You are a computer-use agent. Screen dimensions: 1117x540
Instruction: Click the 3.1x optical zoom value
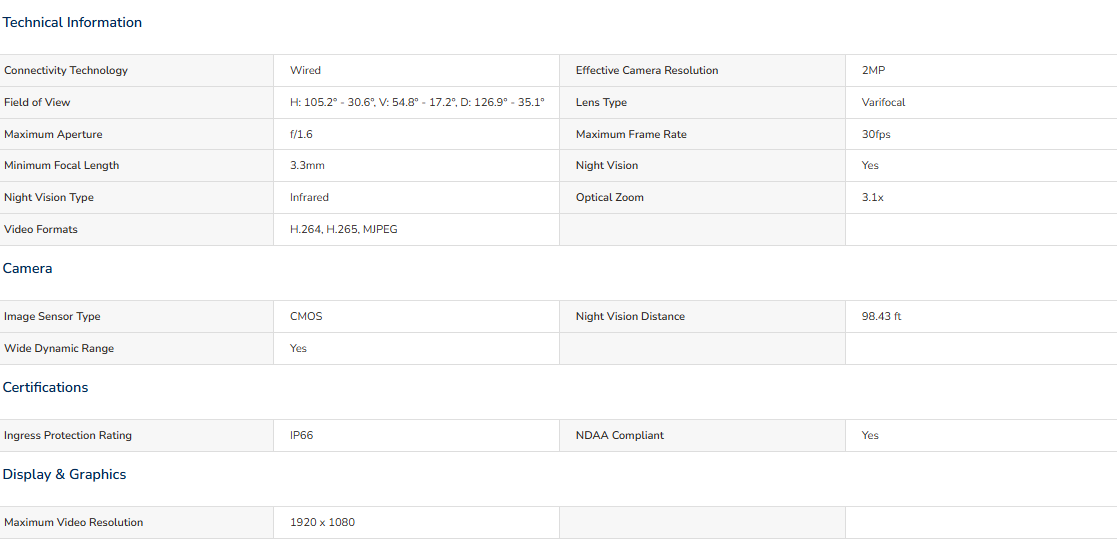point(873,197)
